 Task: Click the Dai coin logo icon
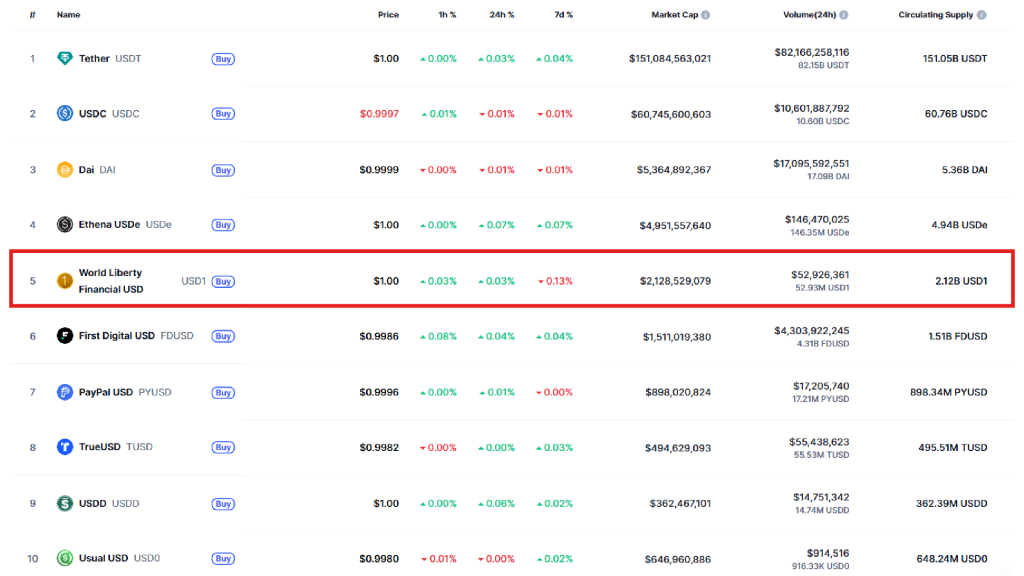point(65,170)
